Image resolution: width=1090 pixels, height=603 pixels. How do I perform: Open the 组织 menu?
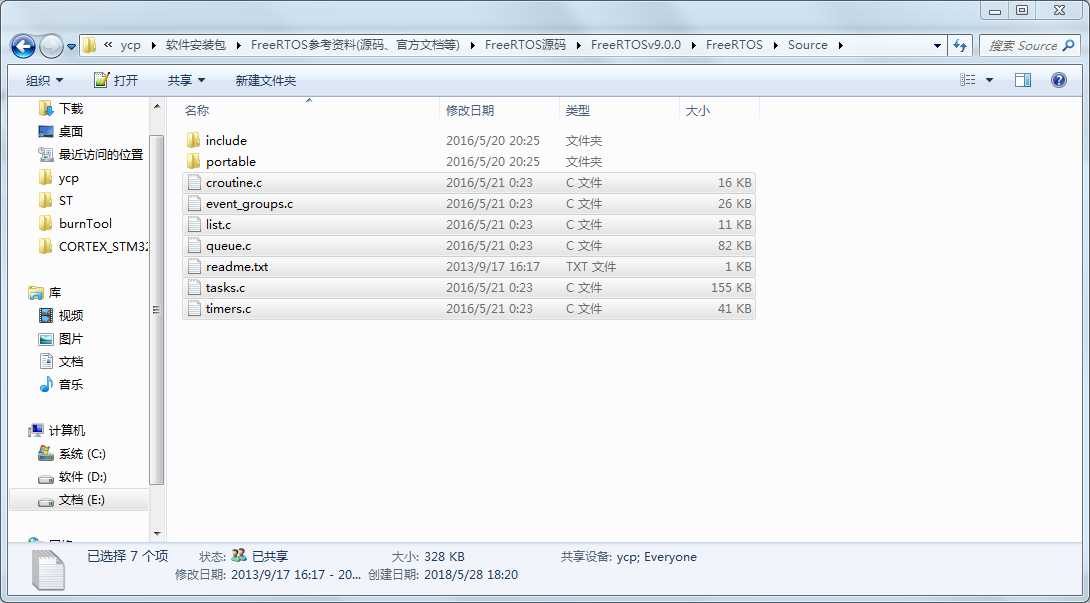click(x=44, y=81)
